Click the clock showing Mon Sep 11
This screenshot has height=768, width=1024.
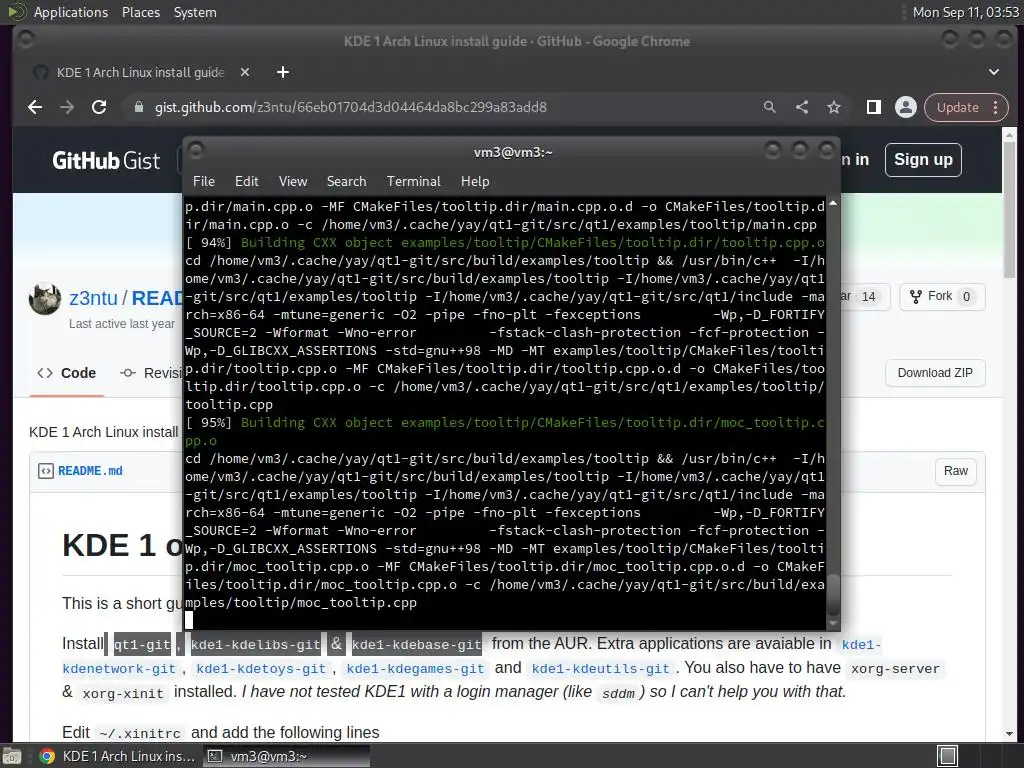965,12
